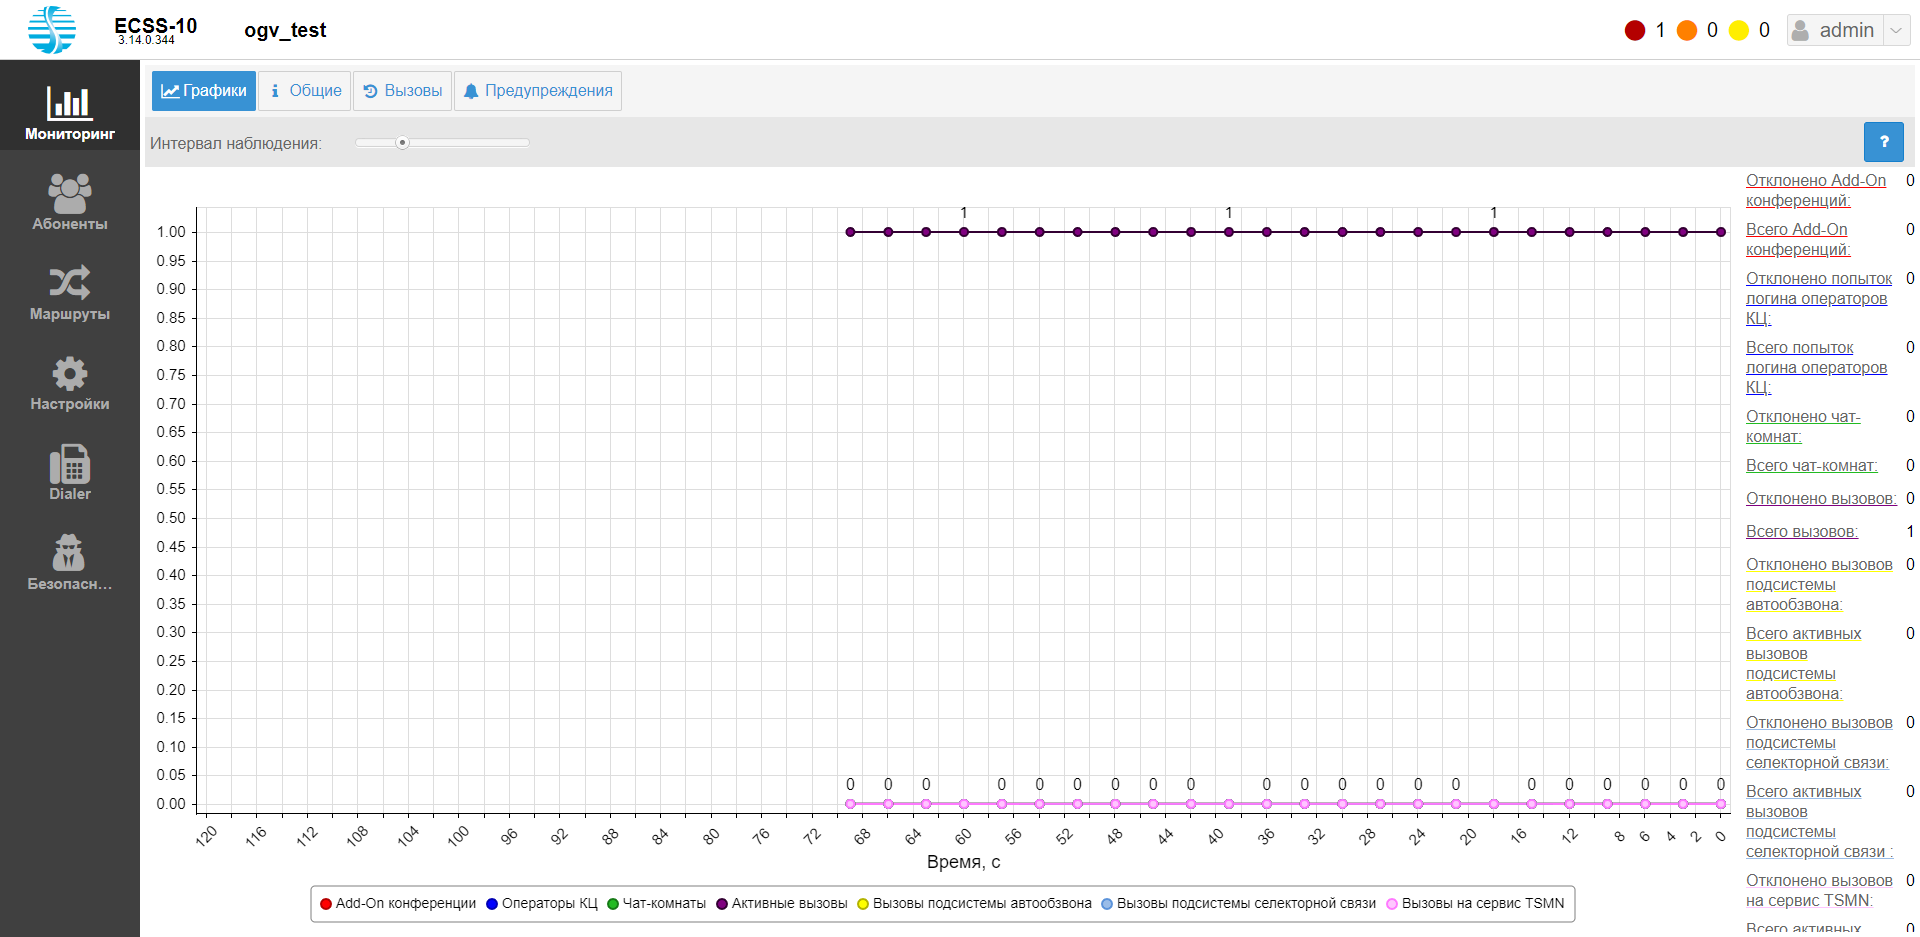Click the Всего вызовов link
The height and width of the screenshot is (937, 1920).
click(1801, 532)
